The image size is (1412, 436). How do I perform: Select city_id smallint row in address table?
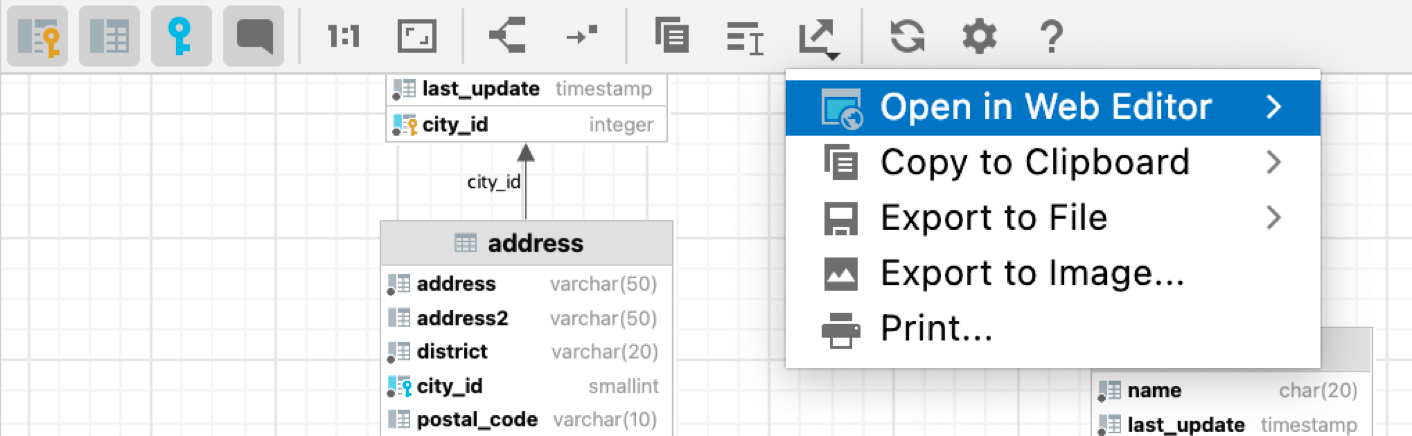(x=526, y=386)
